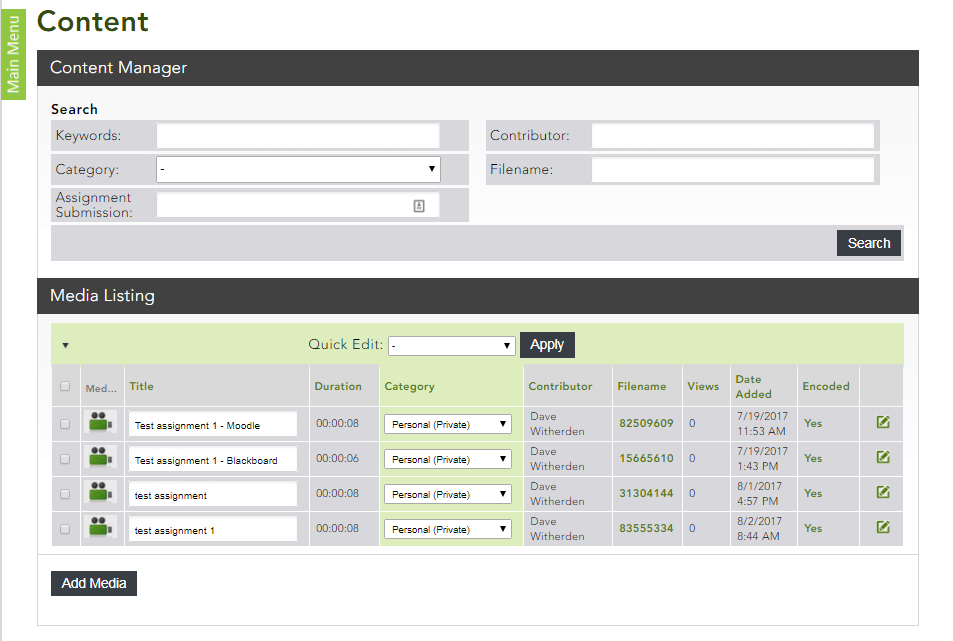Check the box for Test assignment 1 - Blackboard
The width and height of the screenshot is (954, 641).
pos(65,459)
